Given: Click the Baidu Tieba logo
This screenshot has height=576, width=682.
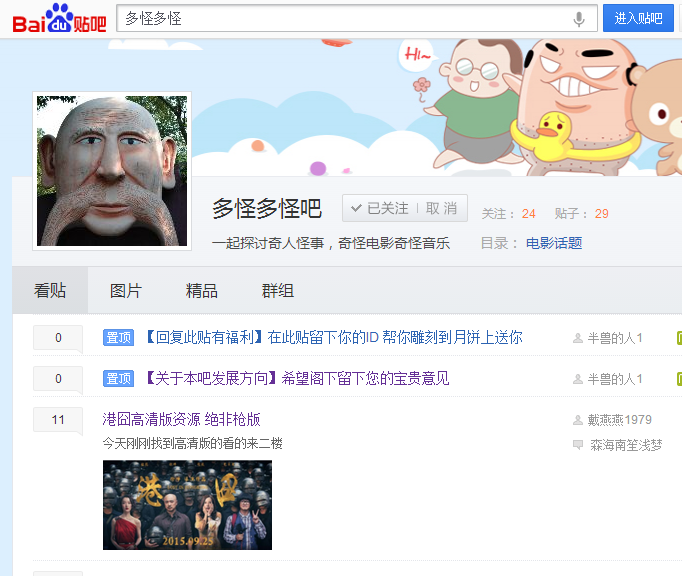Looking at the screenshot, I should (x=58, y=19).
